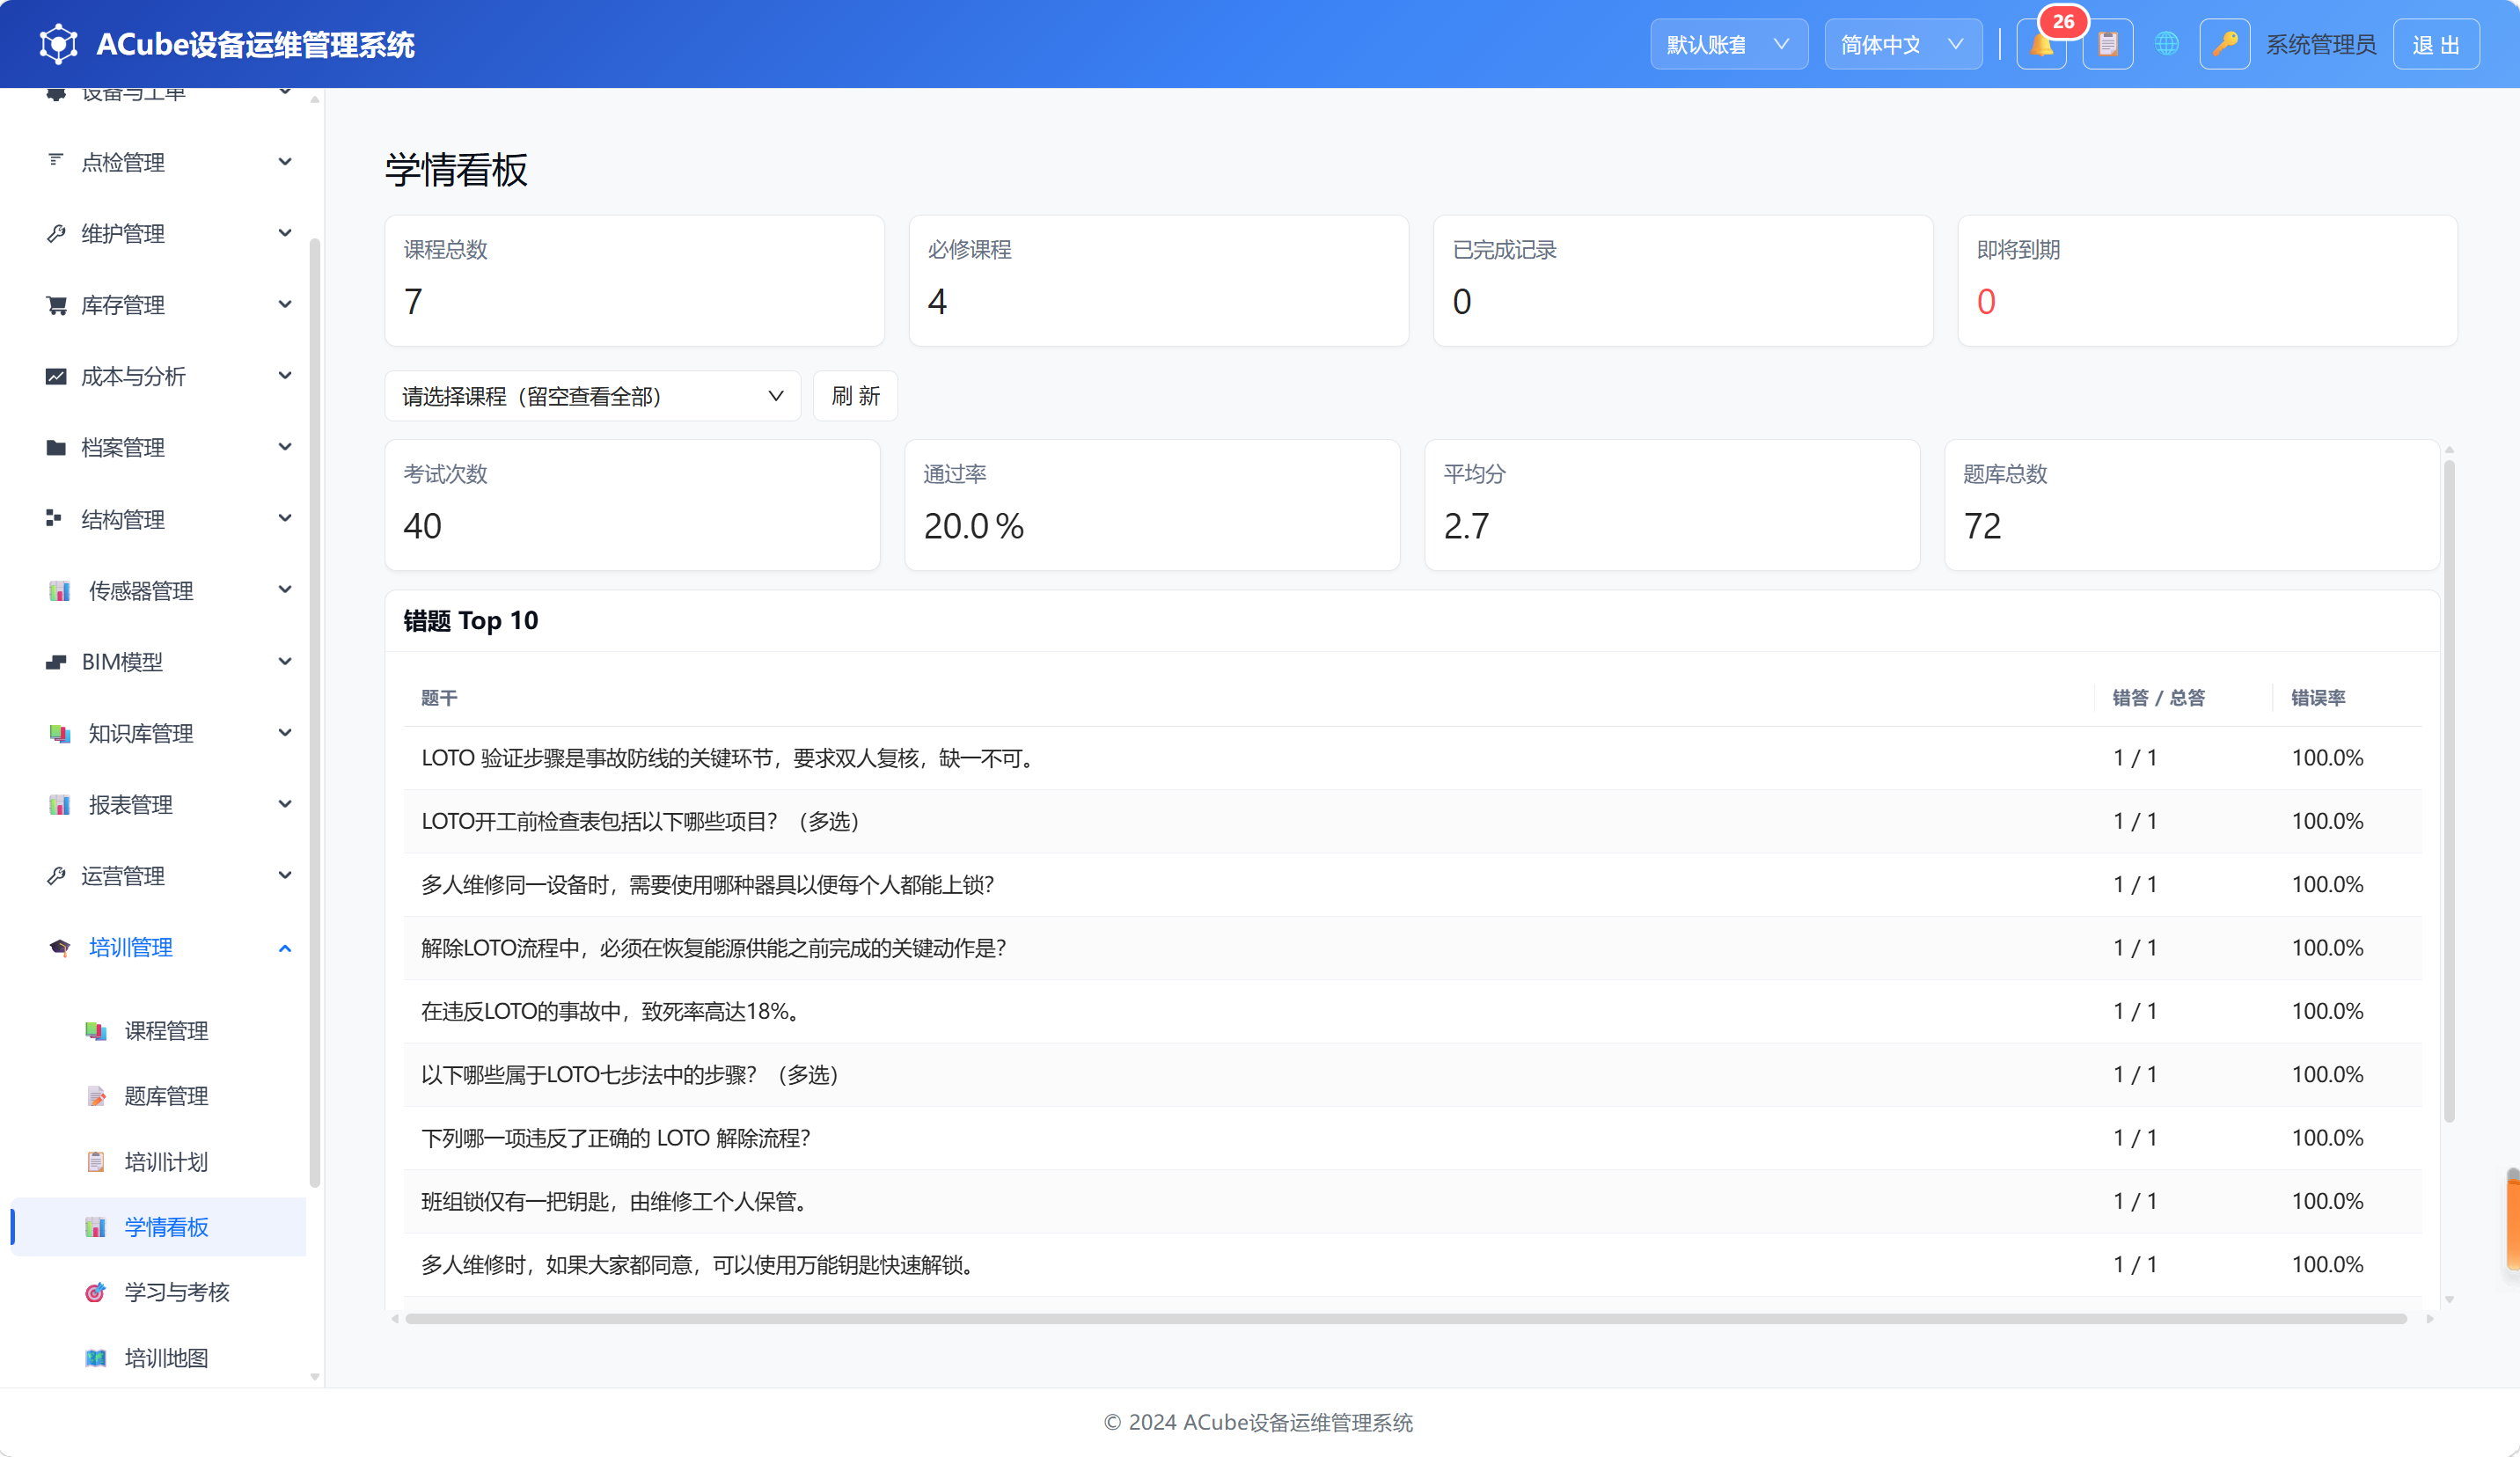Expand the 维护管理 menu chevron
The width and height of the screenshot is (2520, 1457).
coord(285,233)
